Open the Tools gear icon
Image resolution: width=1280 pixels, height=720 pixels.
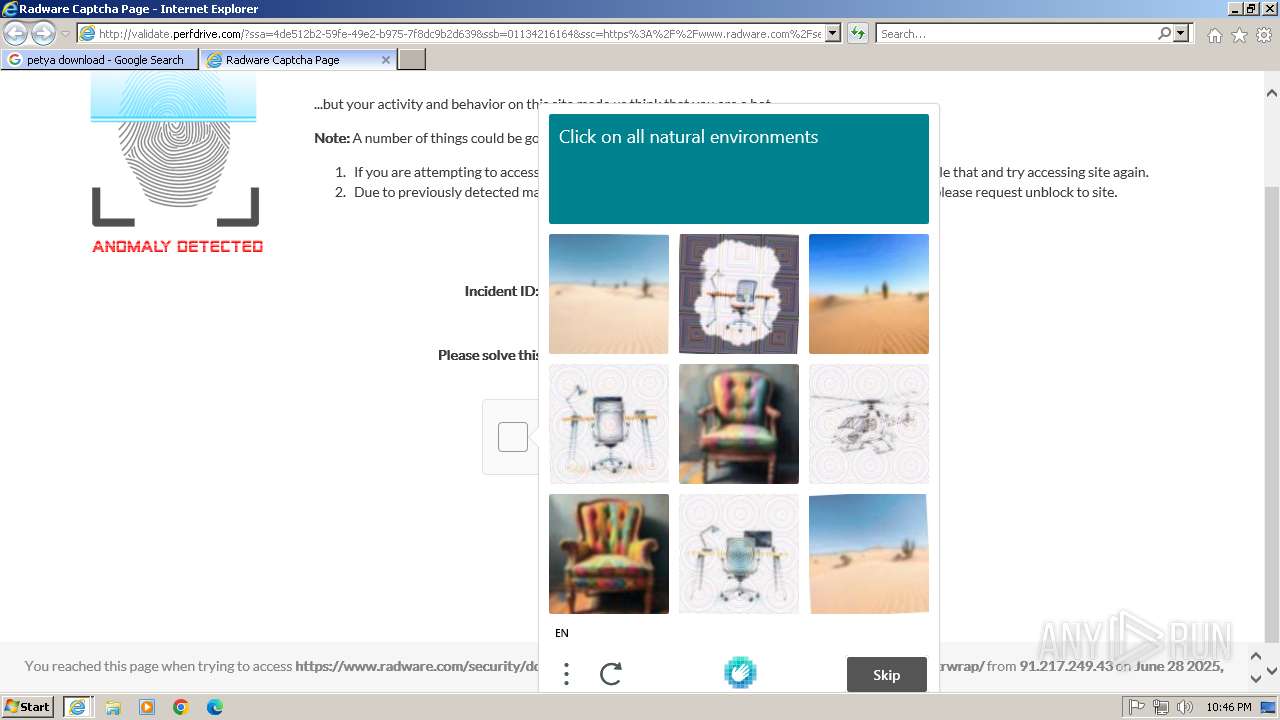[x=1264, y=35]
